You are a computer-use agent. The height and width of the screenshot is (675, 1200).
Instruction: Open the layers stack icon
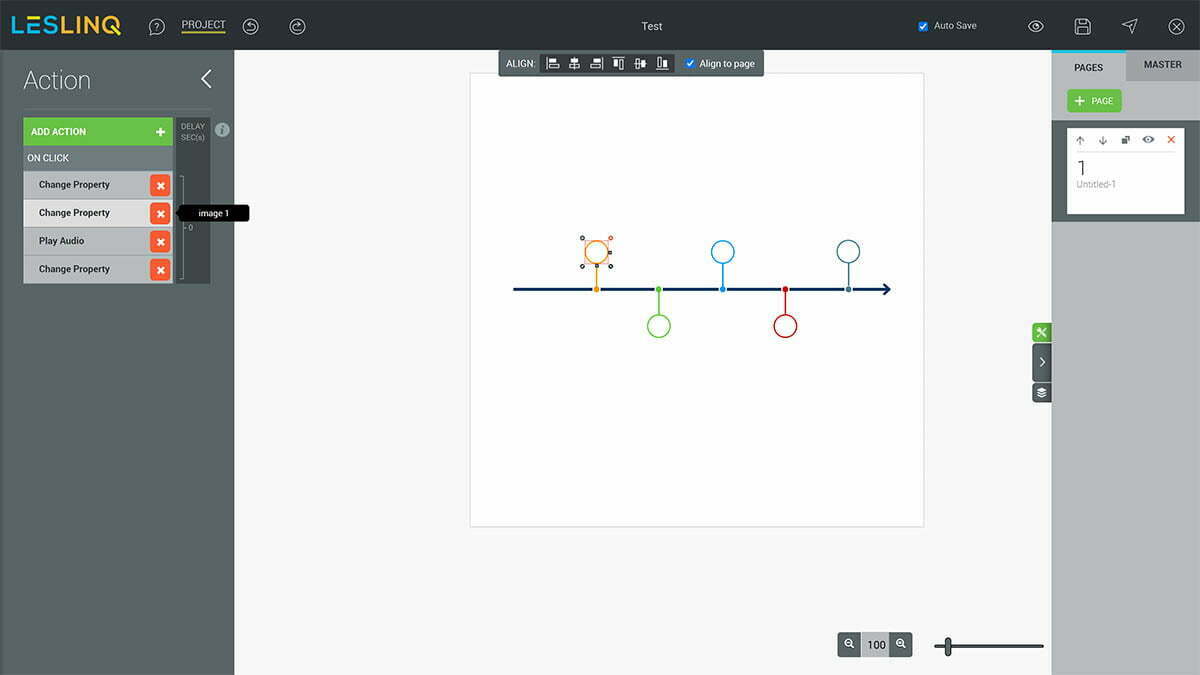pos(1041,393)
